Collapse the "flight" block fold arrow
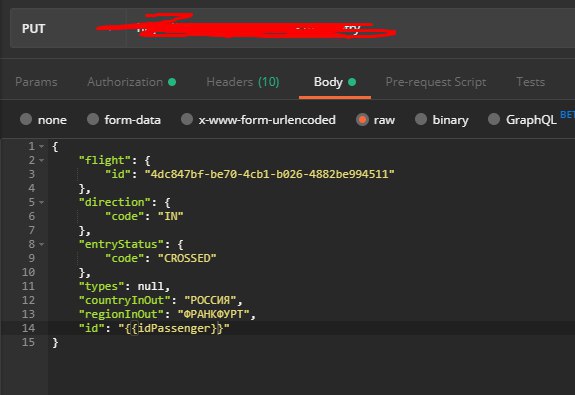Image resolution: width=575 pixels, height=395 pixels. [41, 161]
